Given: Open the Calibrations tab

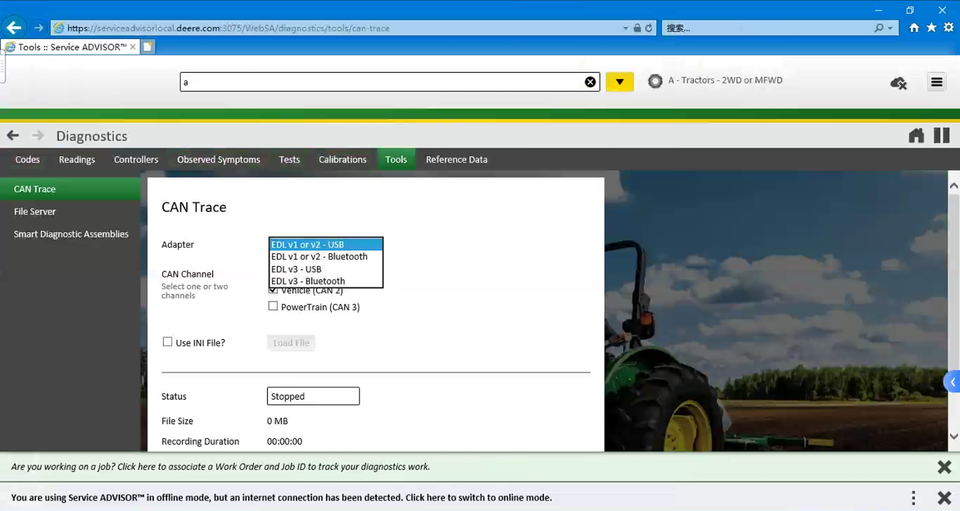Looking at the screenshot, I should [342, 159].
